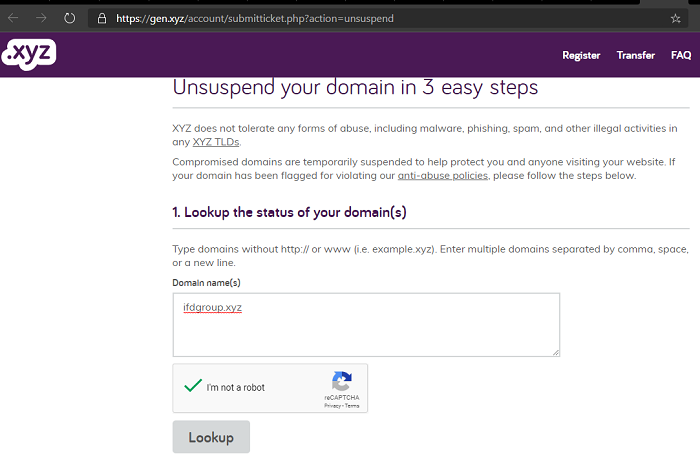Open the Transfer menu item
This screenshot has width=700, height=454.
tap(635, 55)
